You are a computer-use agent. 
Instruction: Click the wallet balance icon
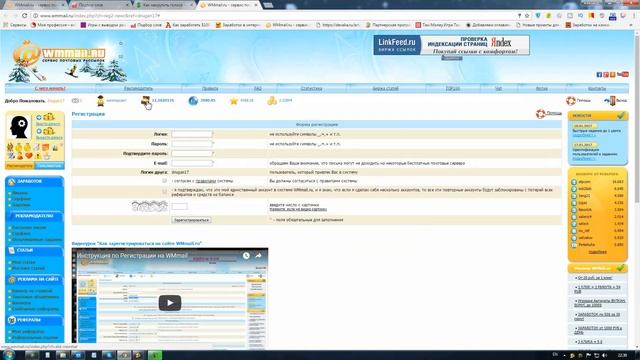click(x=145, y=100)
